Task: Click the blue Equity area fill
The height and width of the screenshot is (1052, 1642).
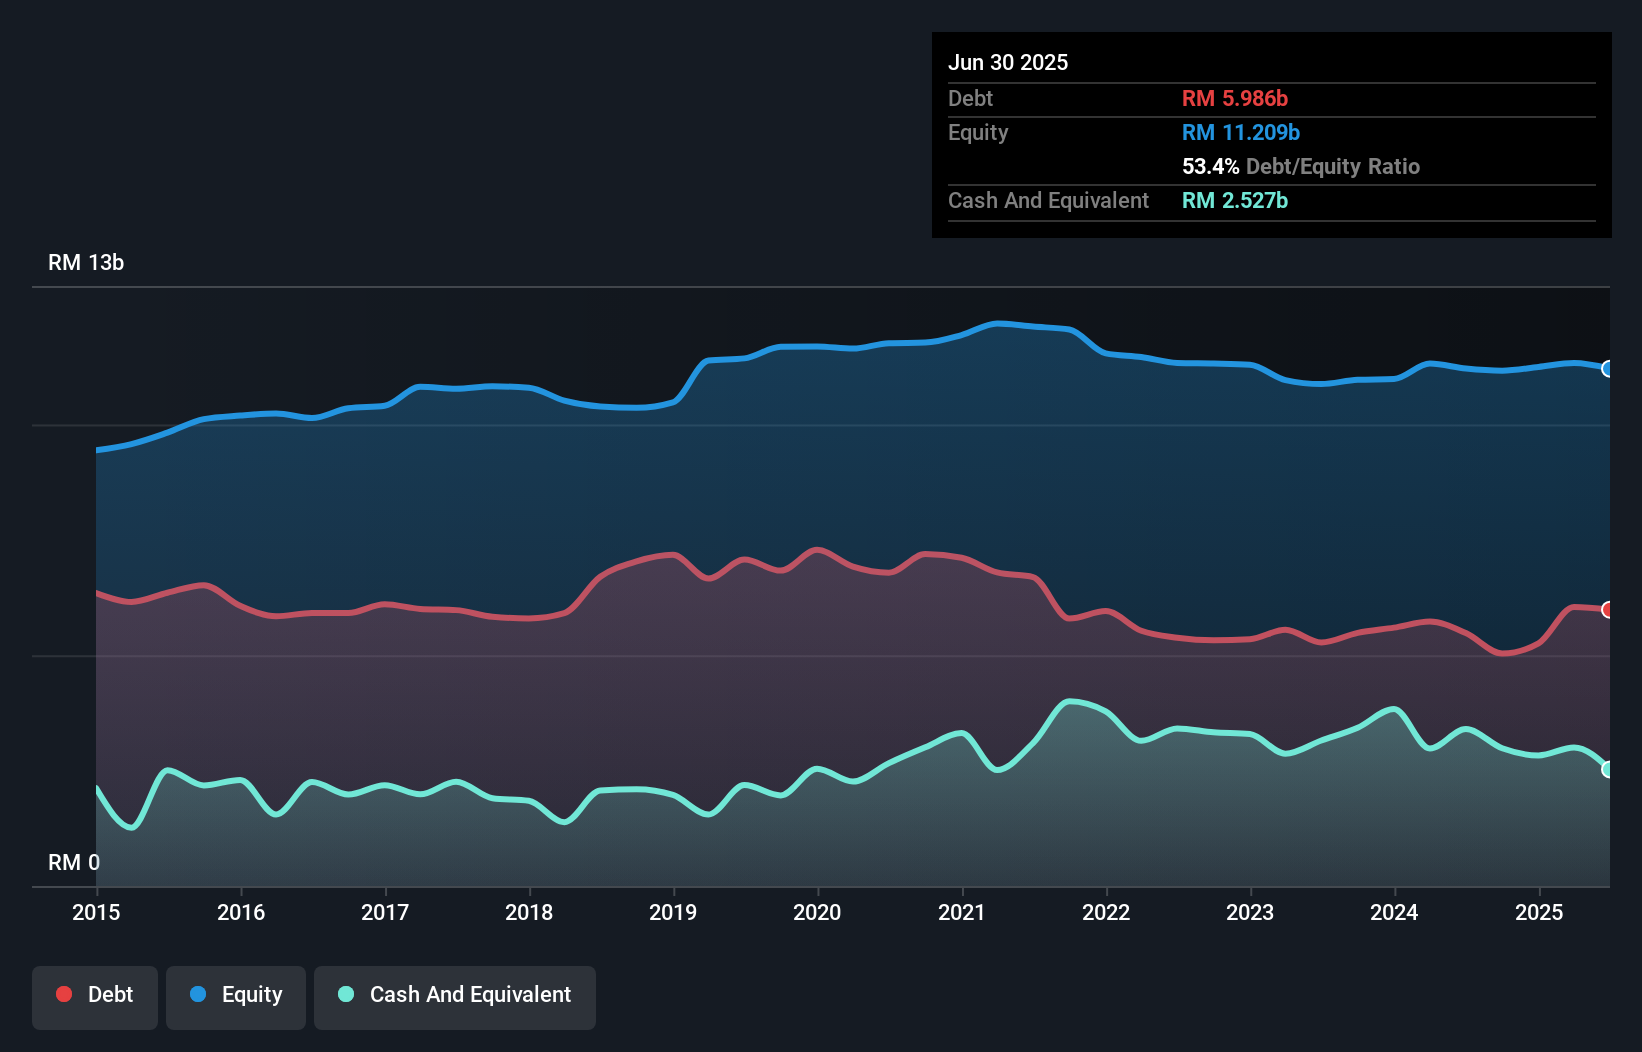Action: coord(800,480)
